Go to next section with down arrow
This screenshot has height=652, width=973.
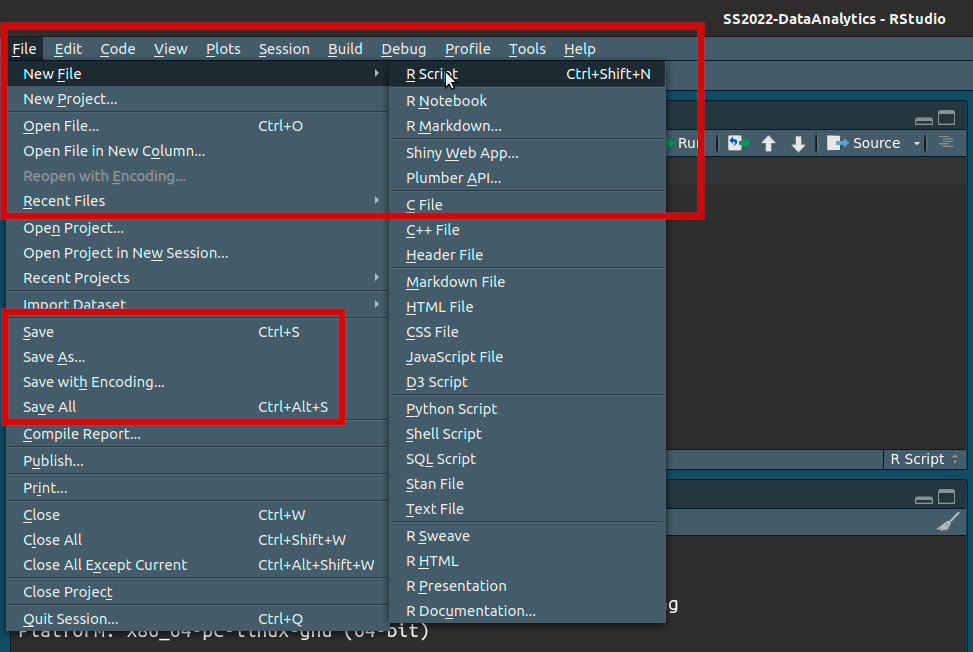(x=798, y=143)
